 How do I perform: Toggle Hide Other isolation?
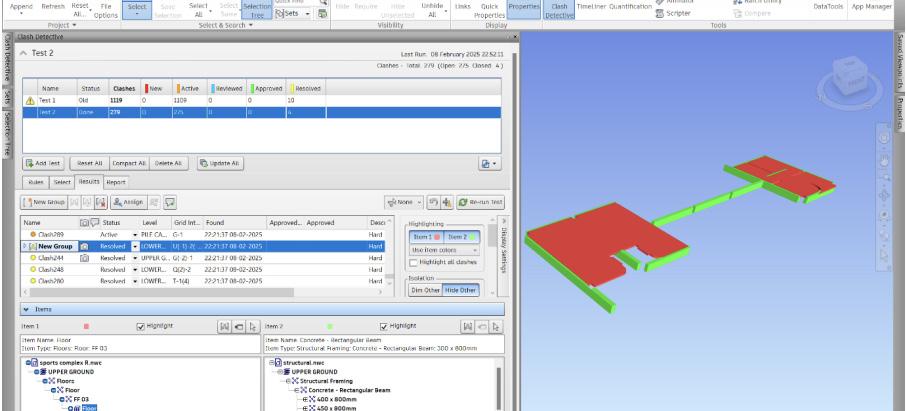pos(461,290)
